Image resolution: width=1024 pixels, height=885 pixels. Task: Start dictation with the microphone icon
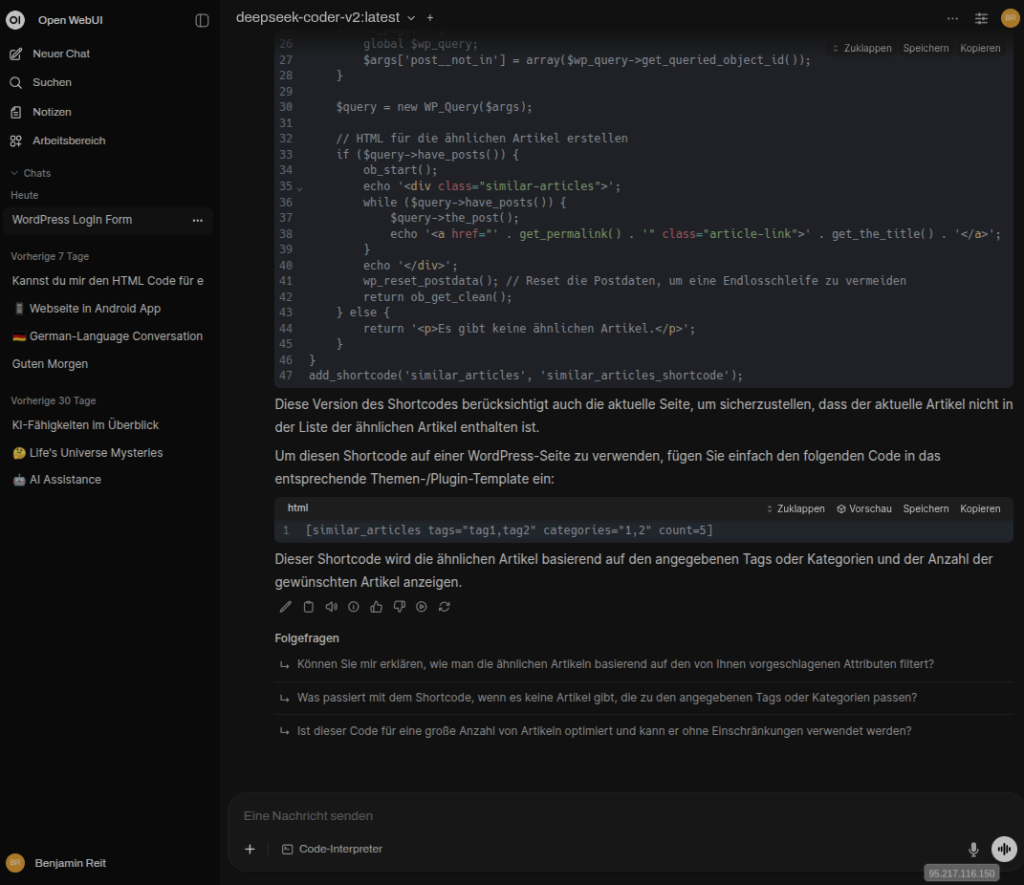click(x=973, y=849)
